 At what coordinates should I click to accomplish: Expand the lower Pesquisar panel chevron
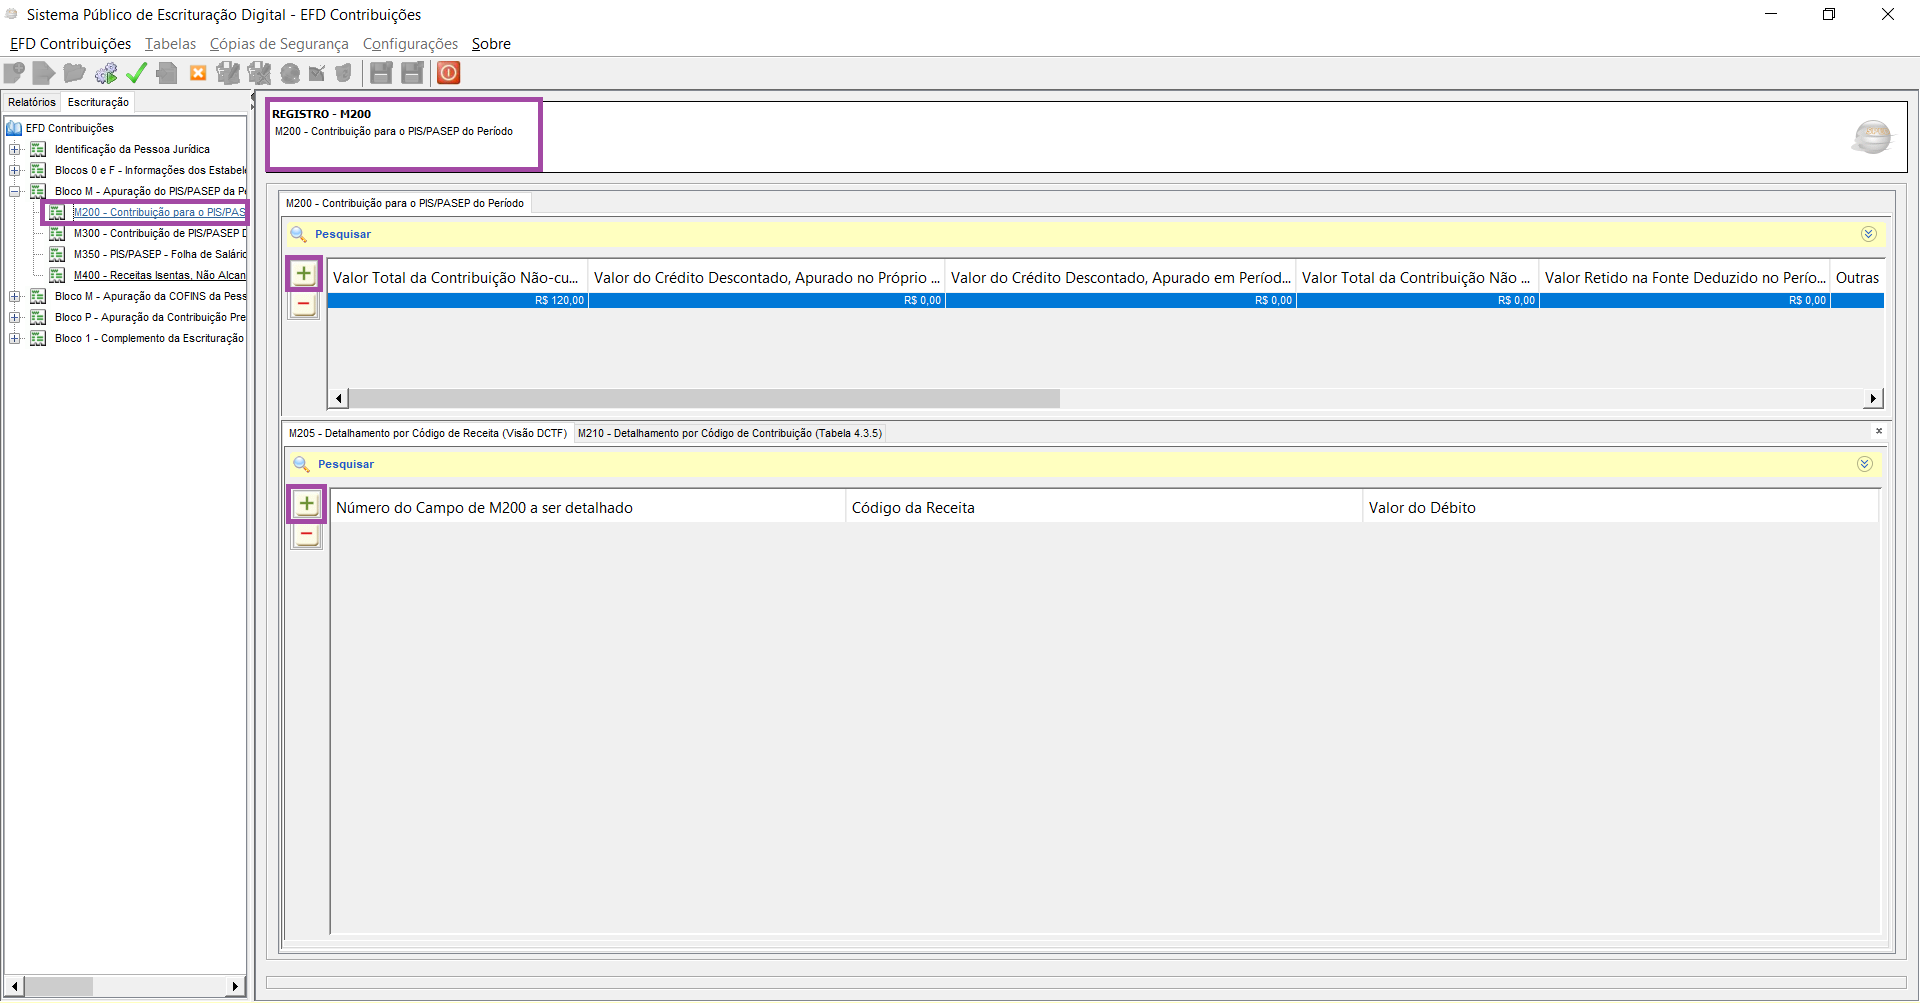1864,464
